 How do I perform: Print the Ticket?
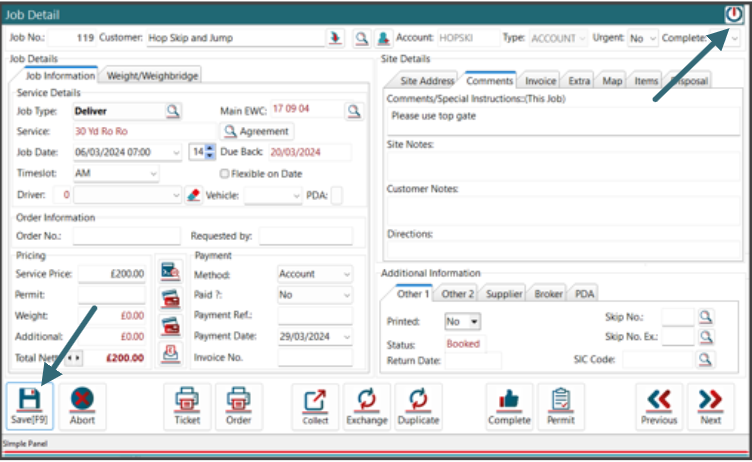[x=187, y=406]
